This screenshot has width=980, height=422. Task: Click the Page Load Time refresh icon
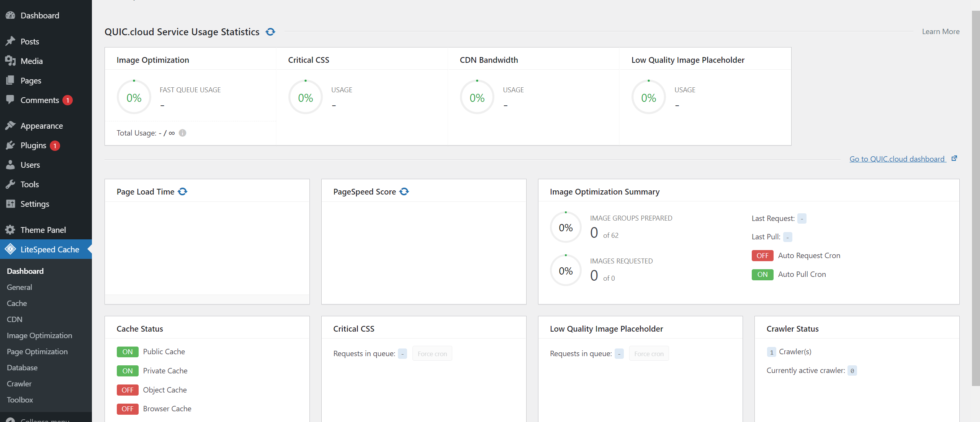pos(182,191)
